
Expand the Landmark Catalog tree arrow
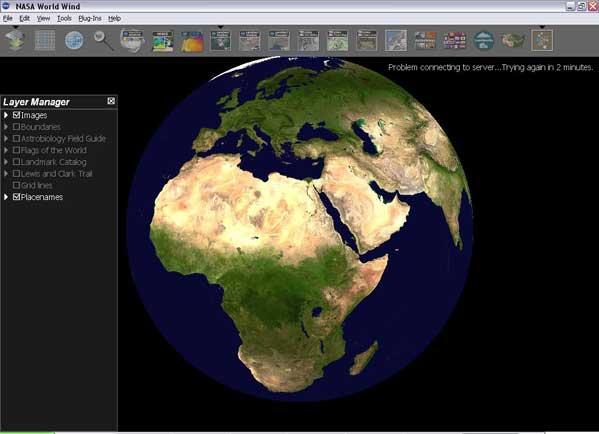(6, 162)
